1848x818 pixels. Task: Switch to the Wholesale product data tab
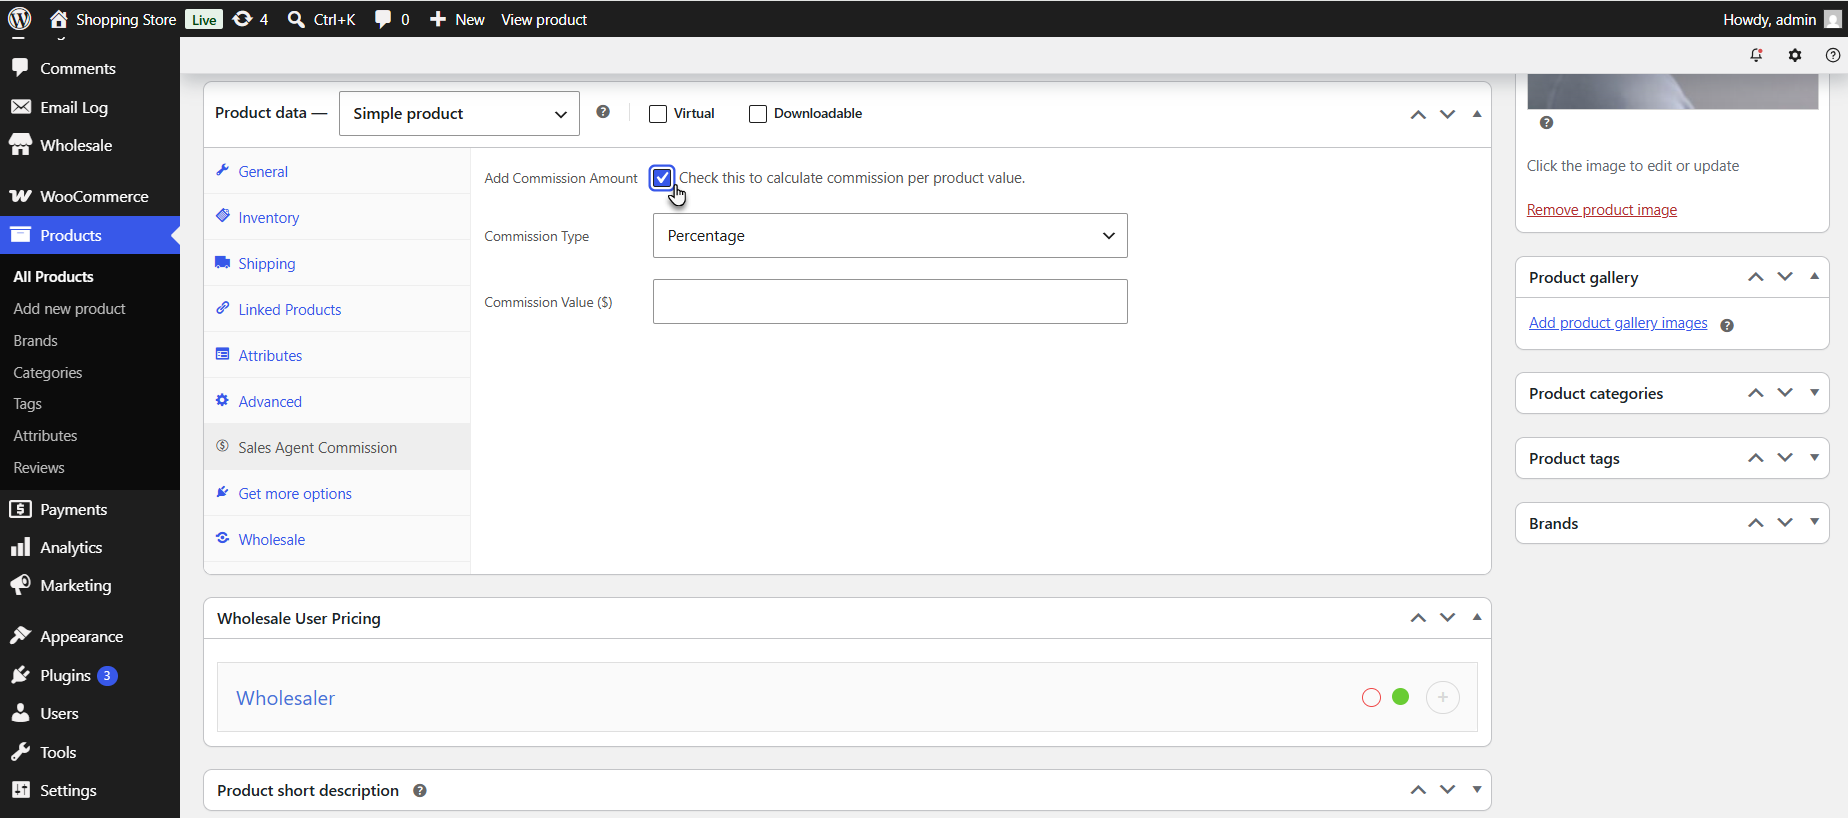click(x=337, y=539)
